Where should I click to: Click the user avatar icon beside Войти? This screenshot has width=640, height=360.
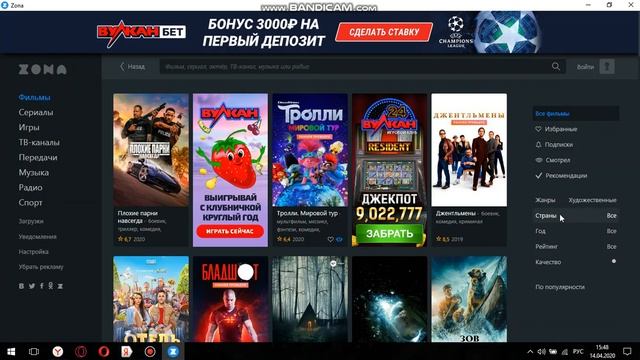(x=607, y=67)
